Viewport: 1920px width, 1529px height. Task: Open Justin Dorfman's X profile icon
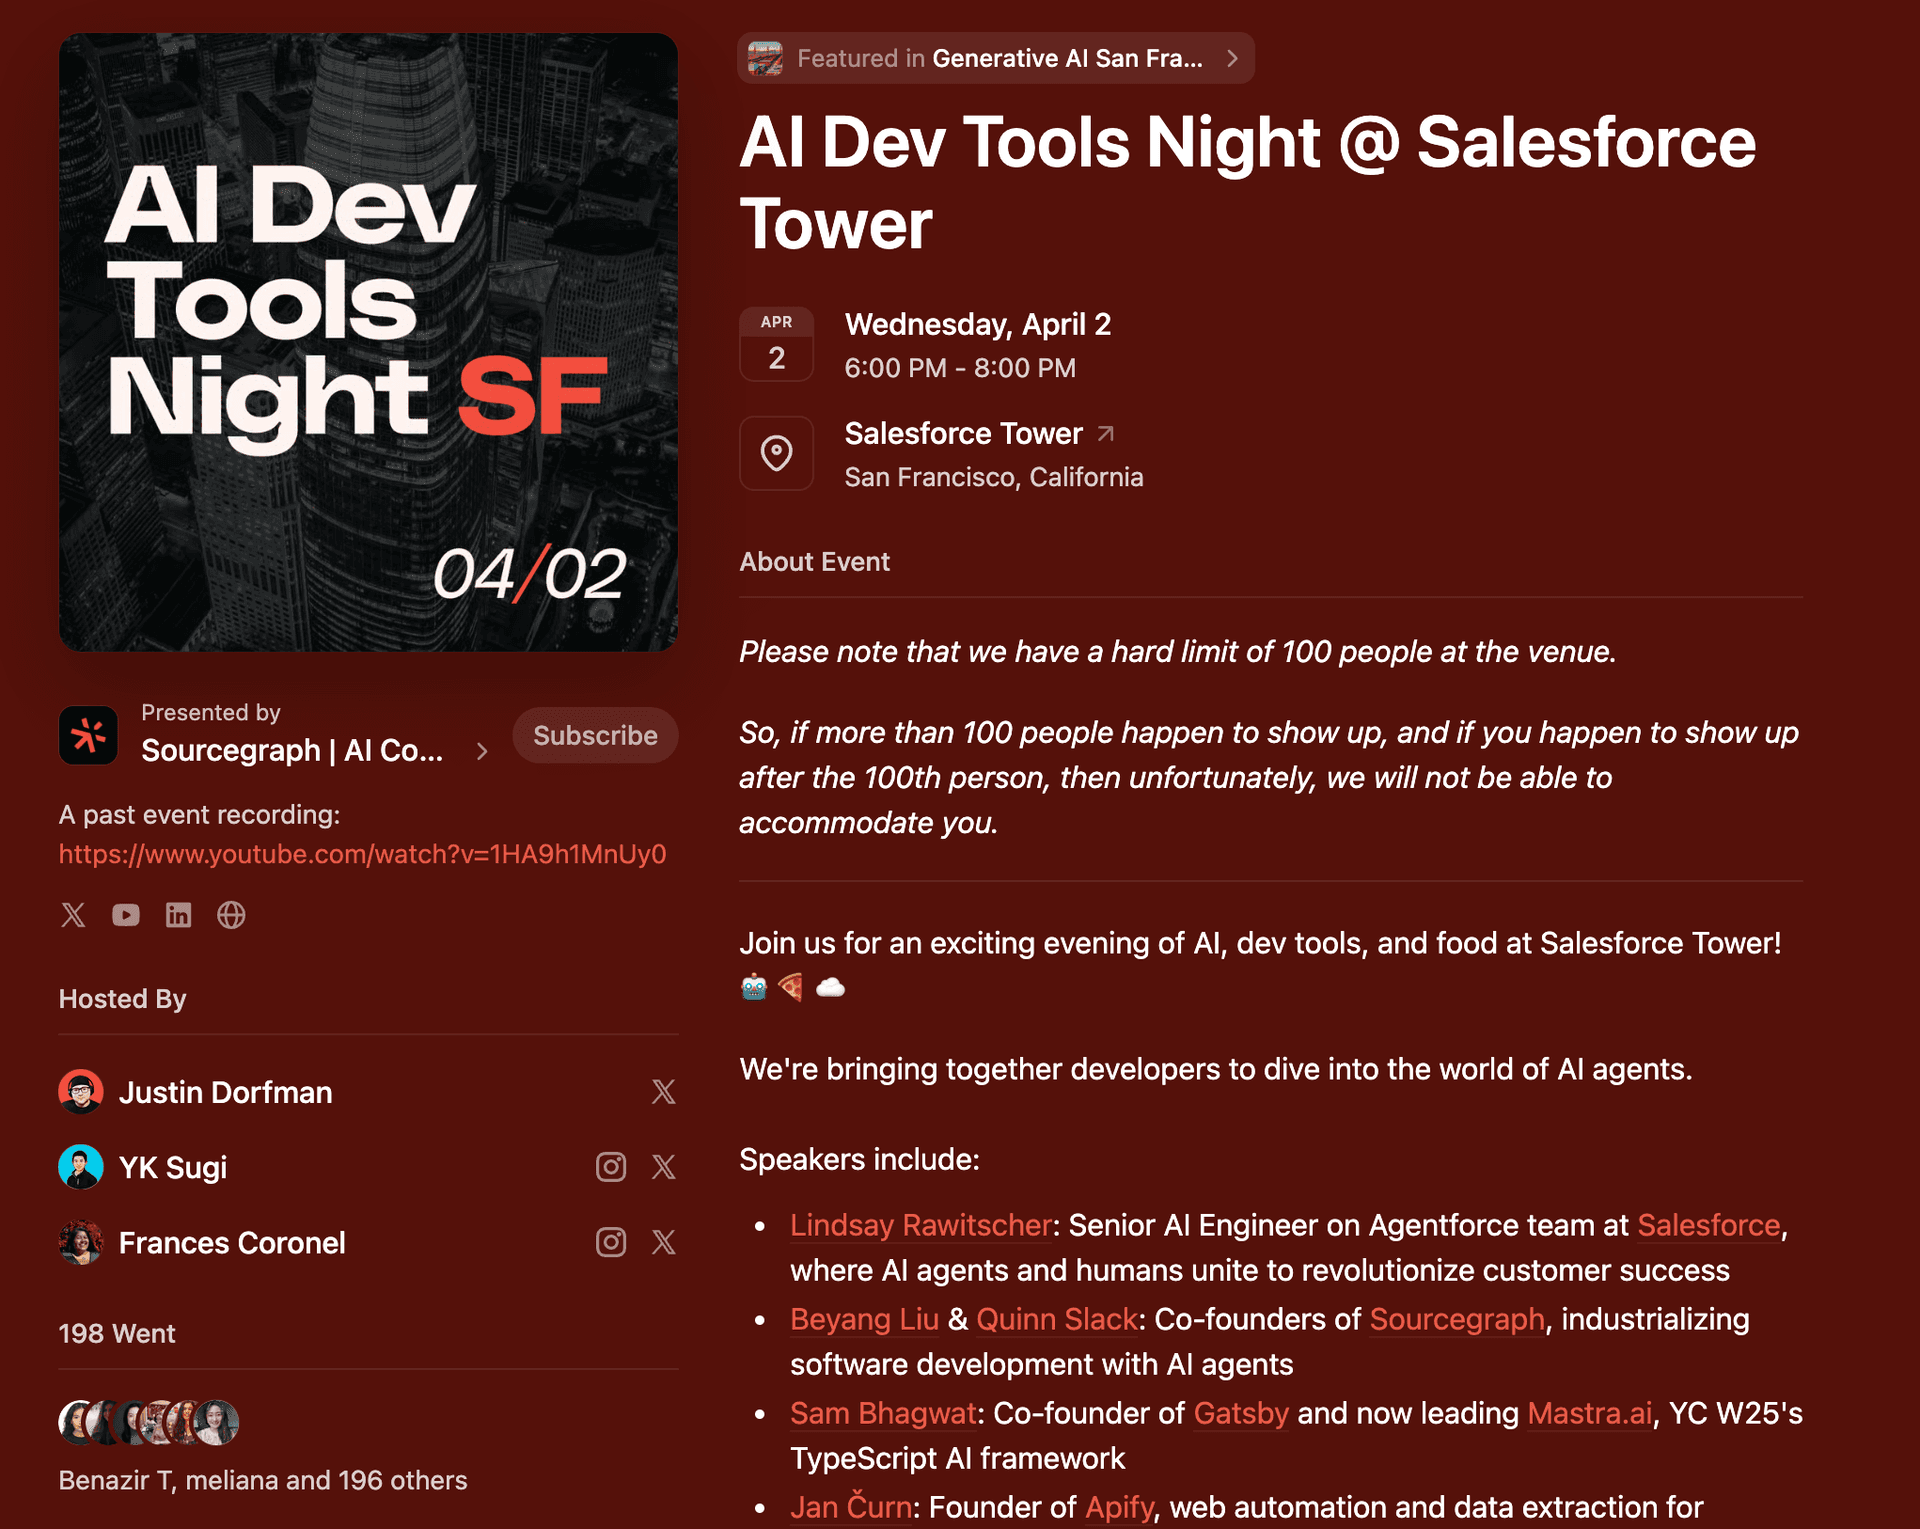tap(663, 1091)
